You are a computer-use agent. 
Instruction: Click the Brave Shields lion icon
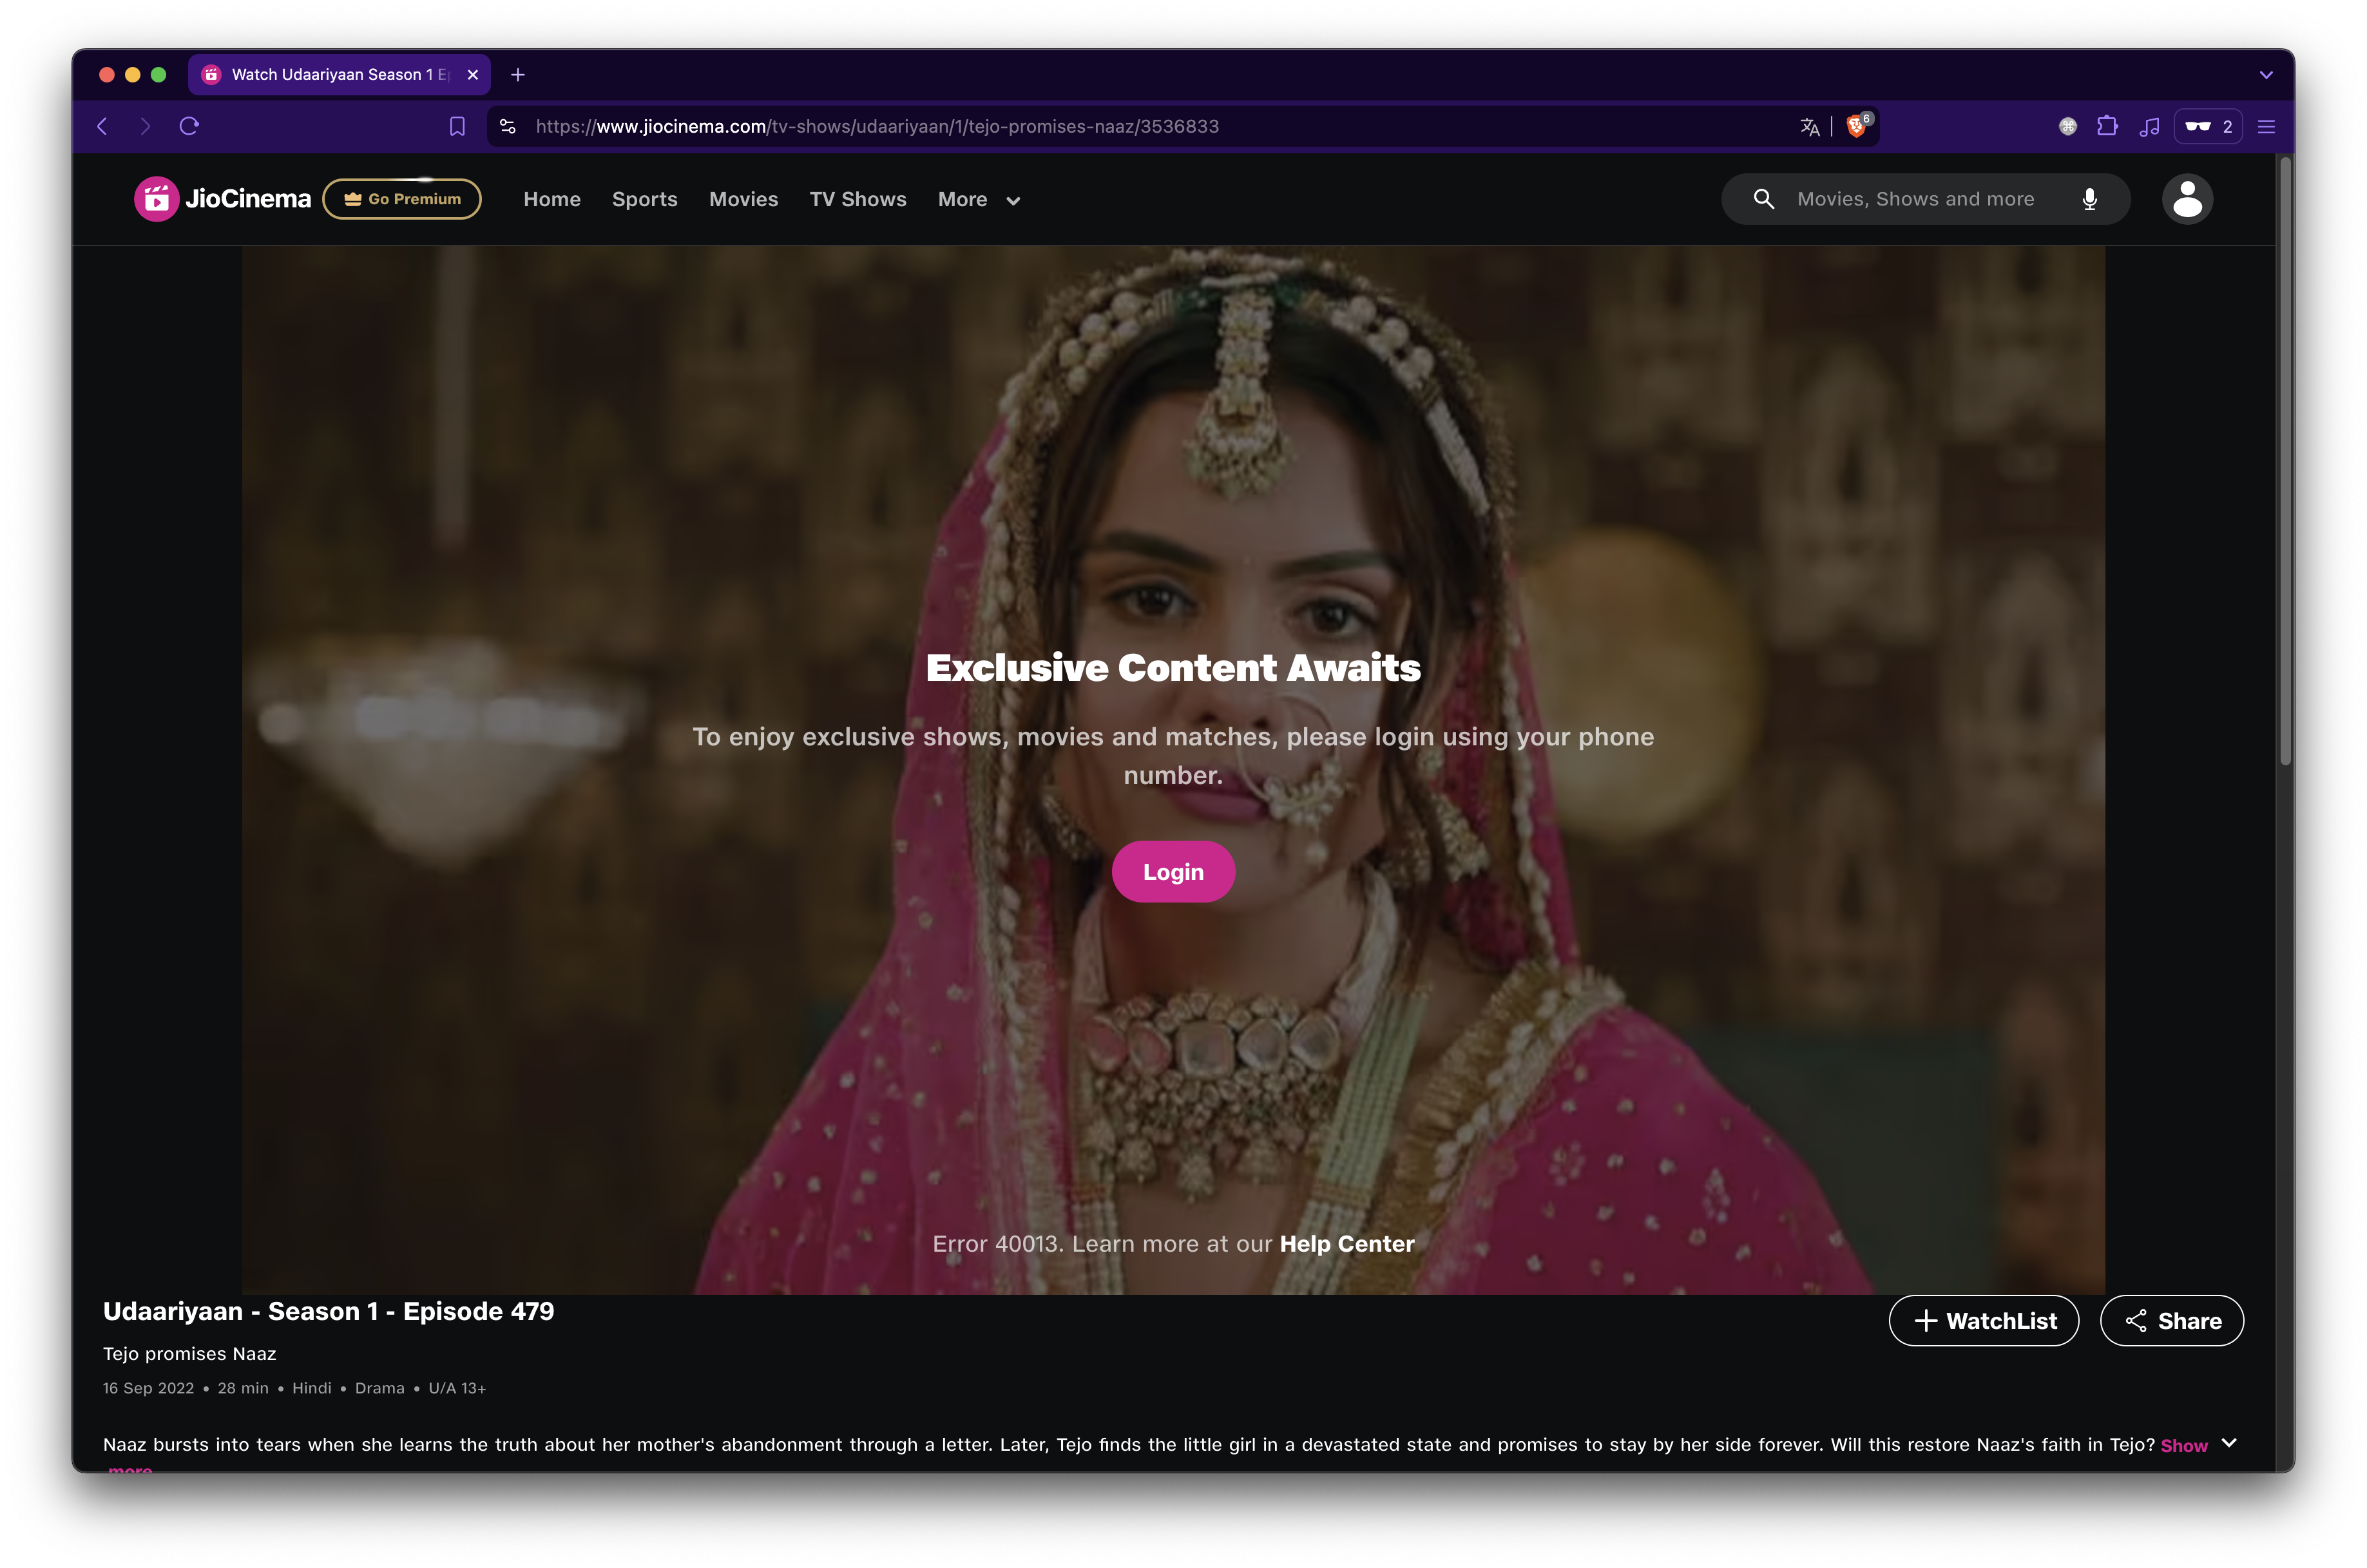[1856, 126]
